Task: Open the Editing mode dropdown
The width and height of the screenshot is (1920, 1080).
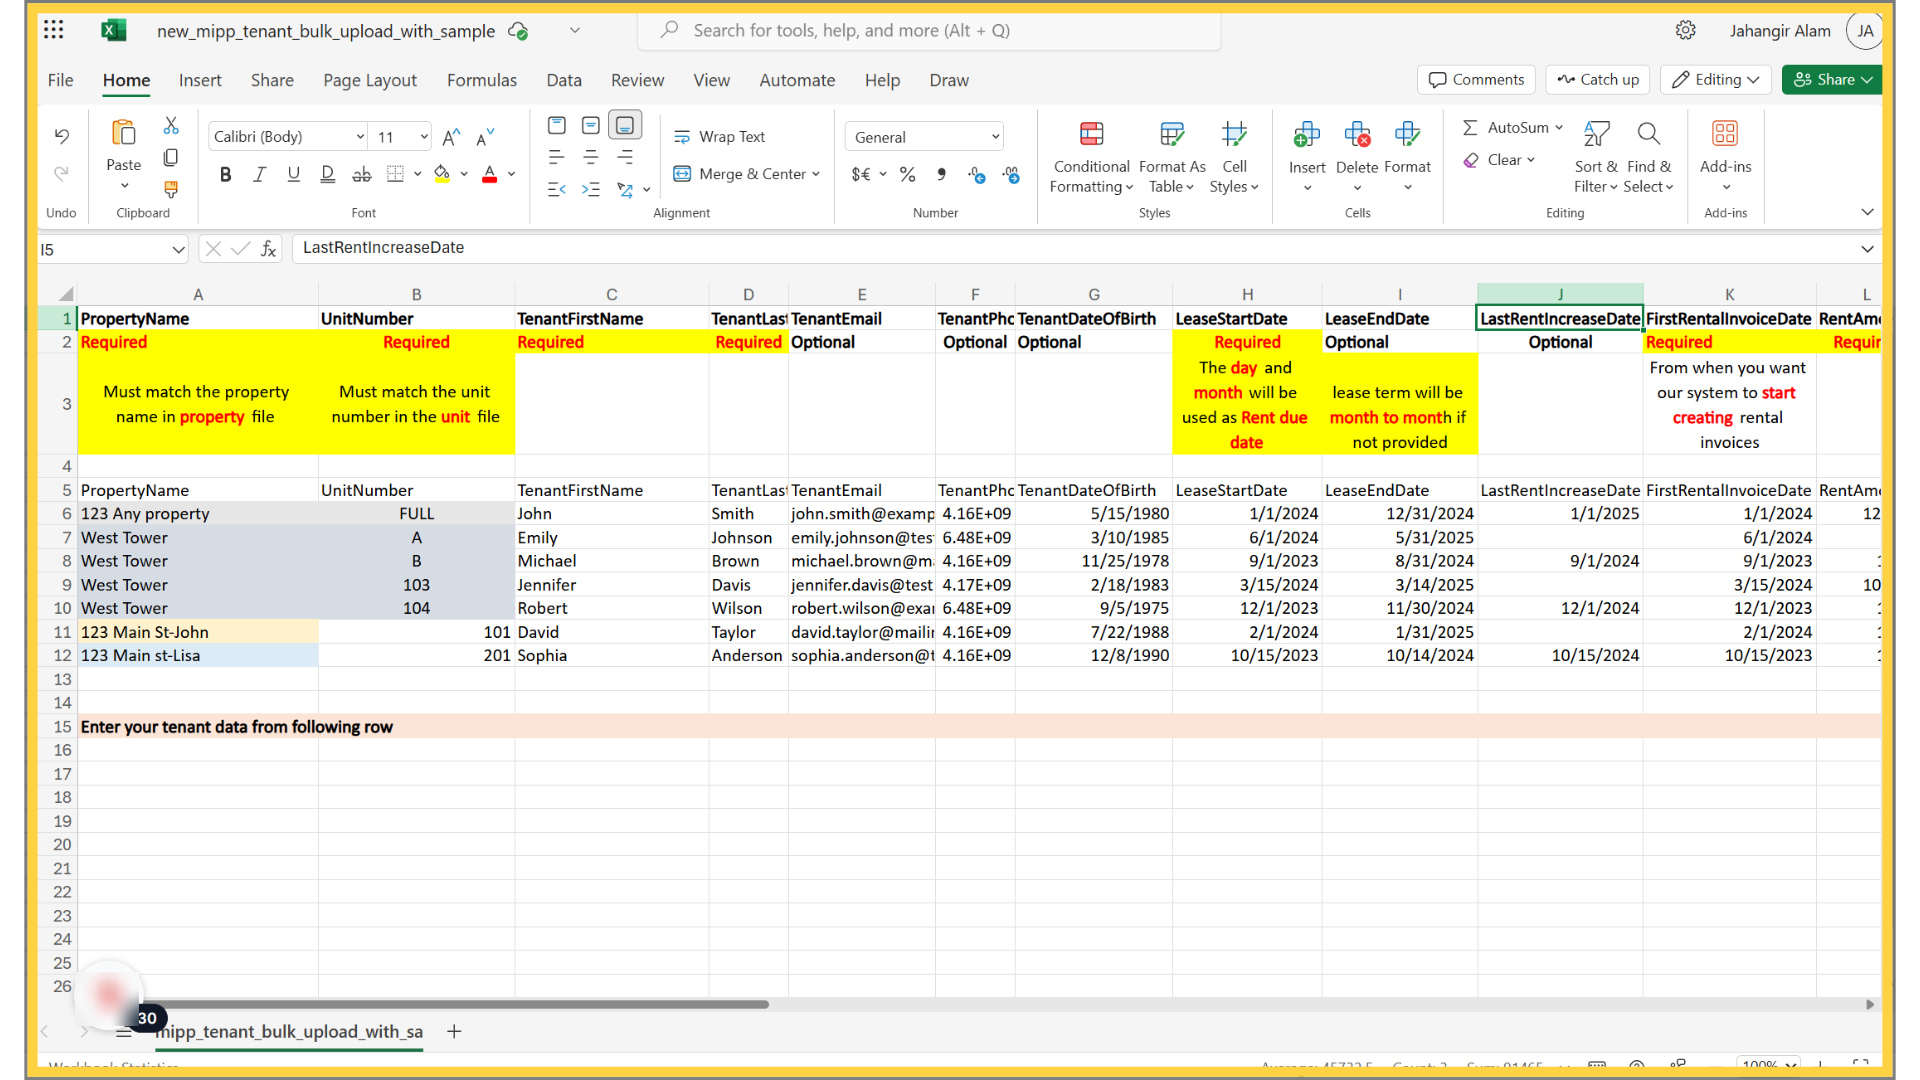Action: (1716, 80)
